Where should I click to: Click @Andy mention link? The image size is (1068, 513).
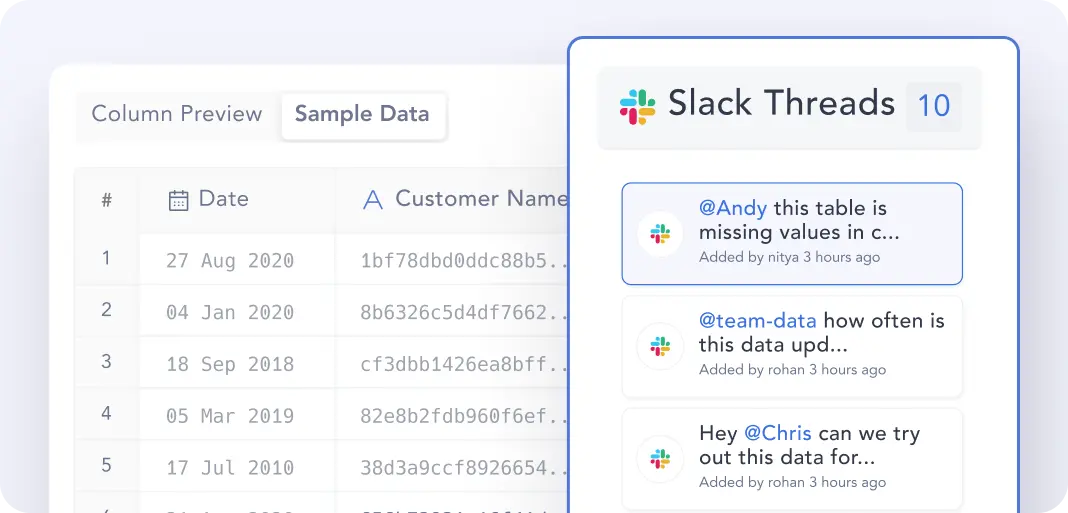pos(733,209)
